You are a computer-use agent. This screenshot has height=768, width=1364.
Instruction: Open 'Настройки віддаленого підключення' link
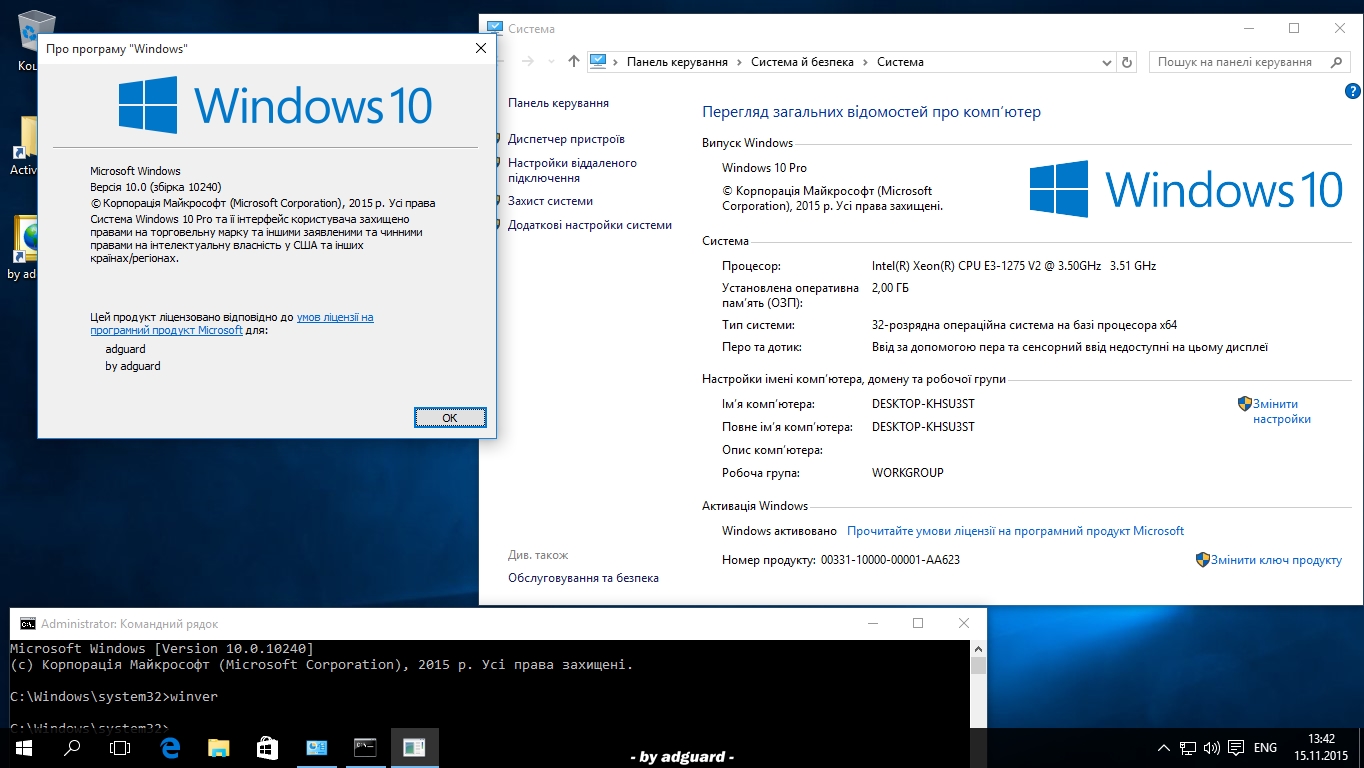pyautogui.click(x=572, y=170)
